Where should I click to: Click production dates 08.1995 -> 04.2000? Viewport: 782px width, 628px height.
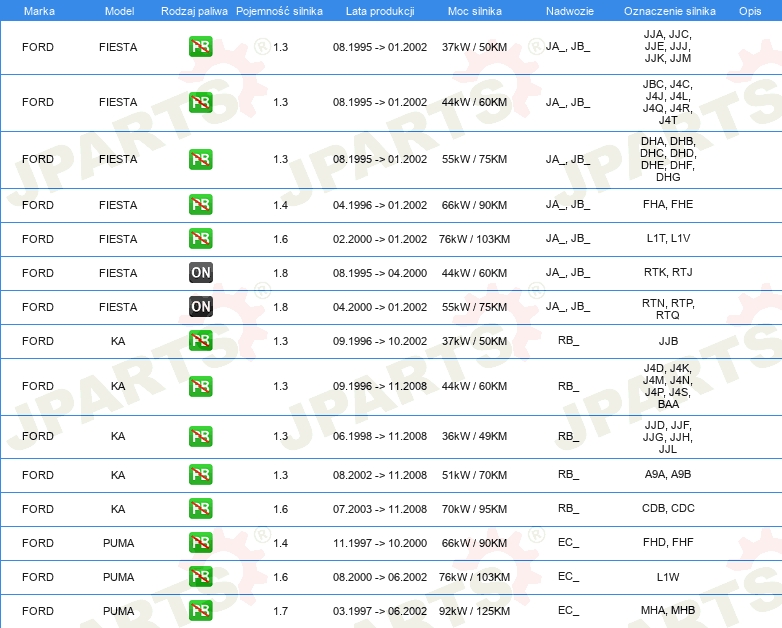(380, 273)
